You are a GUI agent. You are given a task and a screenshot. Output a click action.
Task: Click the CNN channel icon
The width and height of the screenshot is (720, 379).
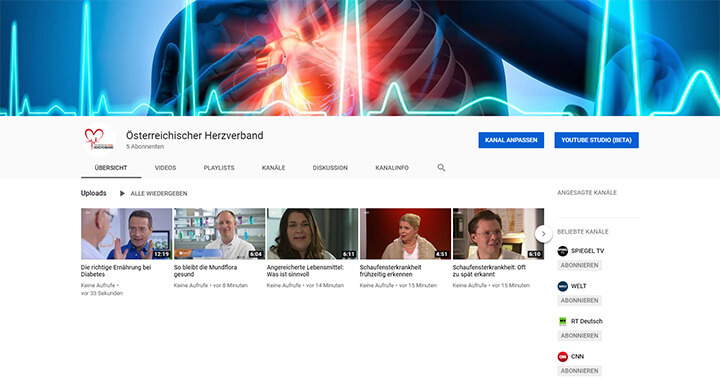click(x=562, y=356)
